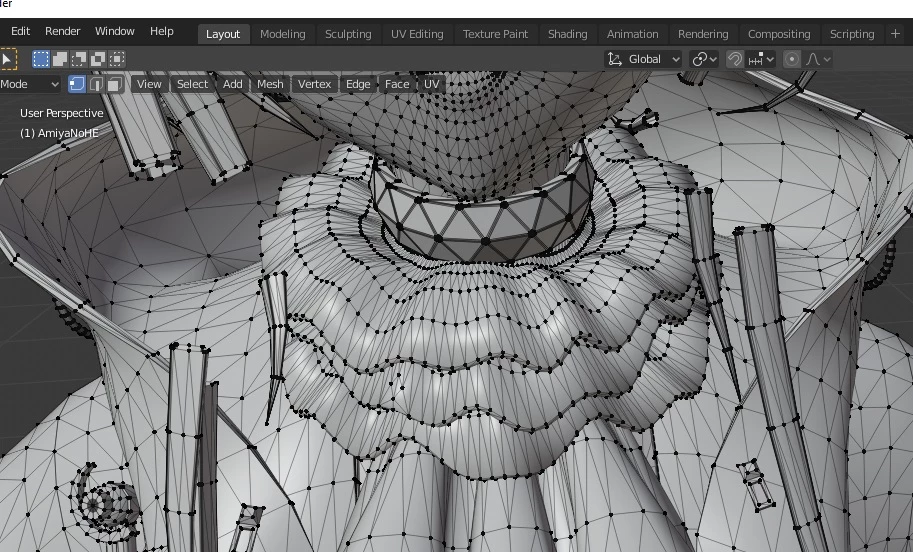Screen dimensions: 913x552
Task: Switch to the Shading workspace tab
Action: (x=568, y=34)
